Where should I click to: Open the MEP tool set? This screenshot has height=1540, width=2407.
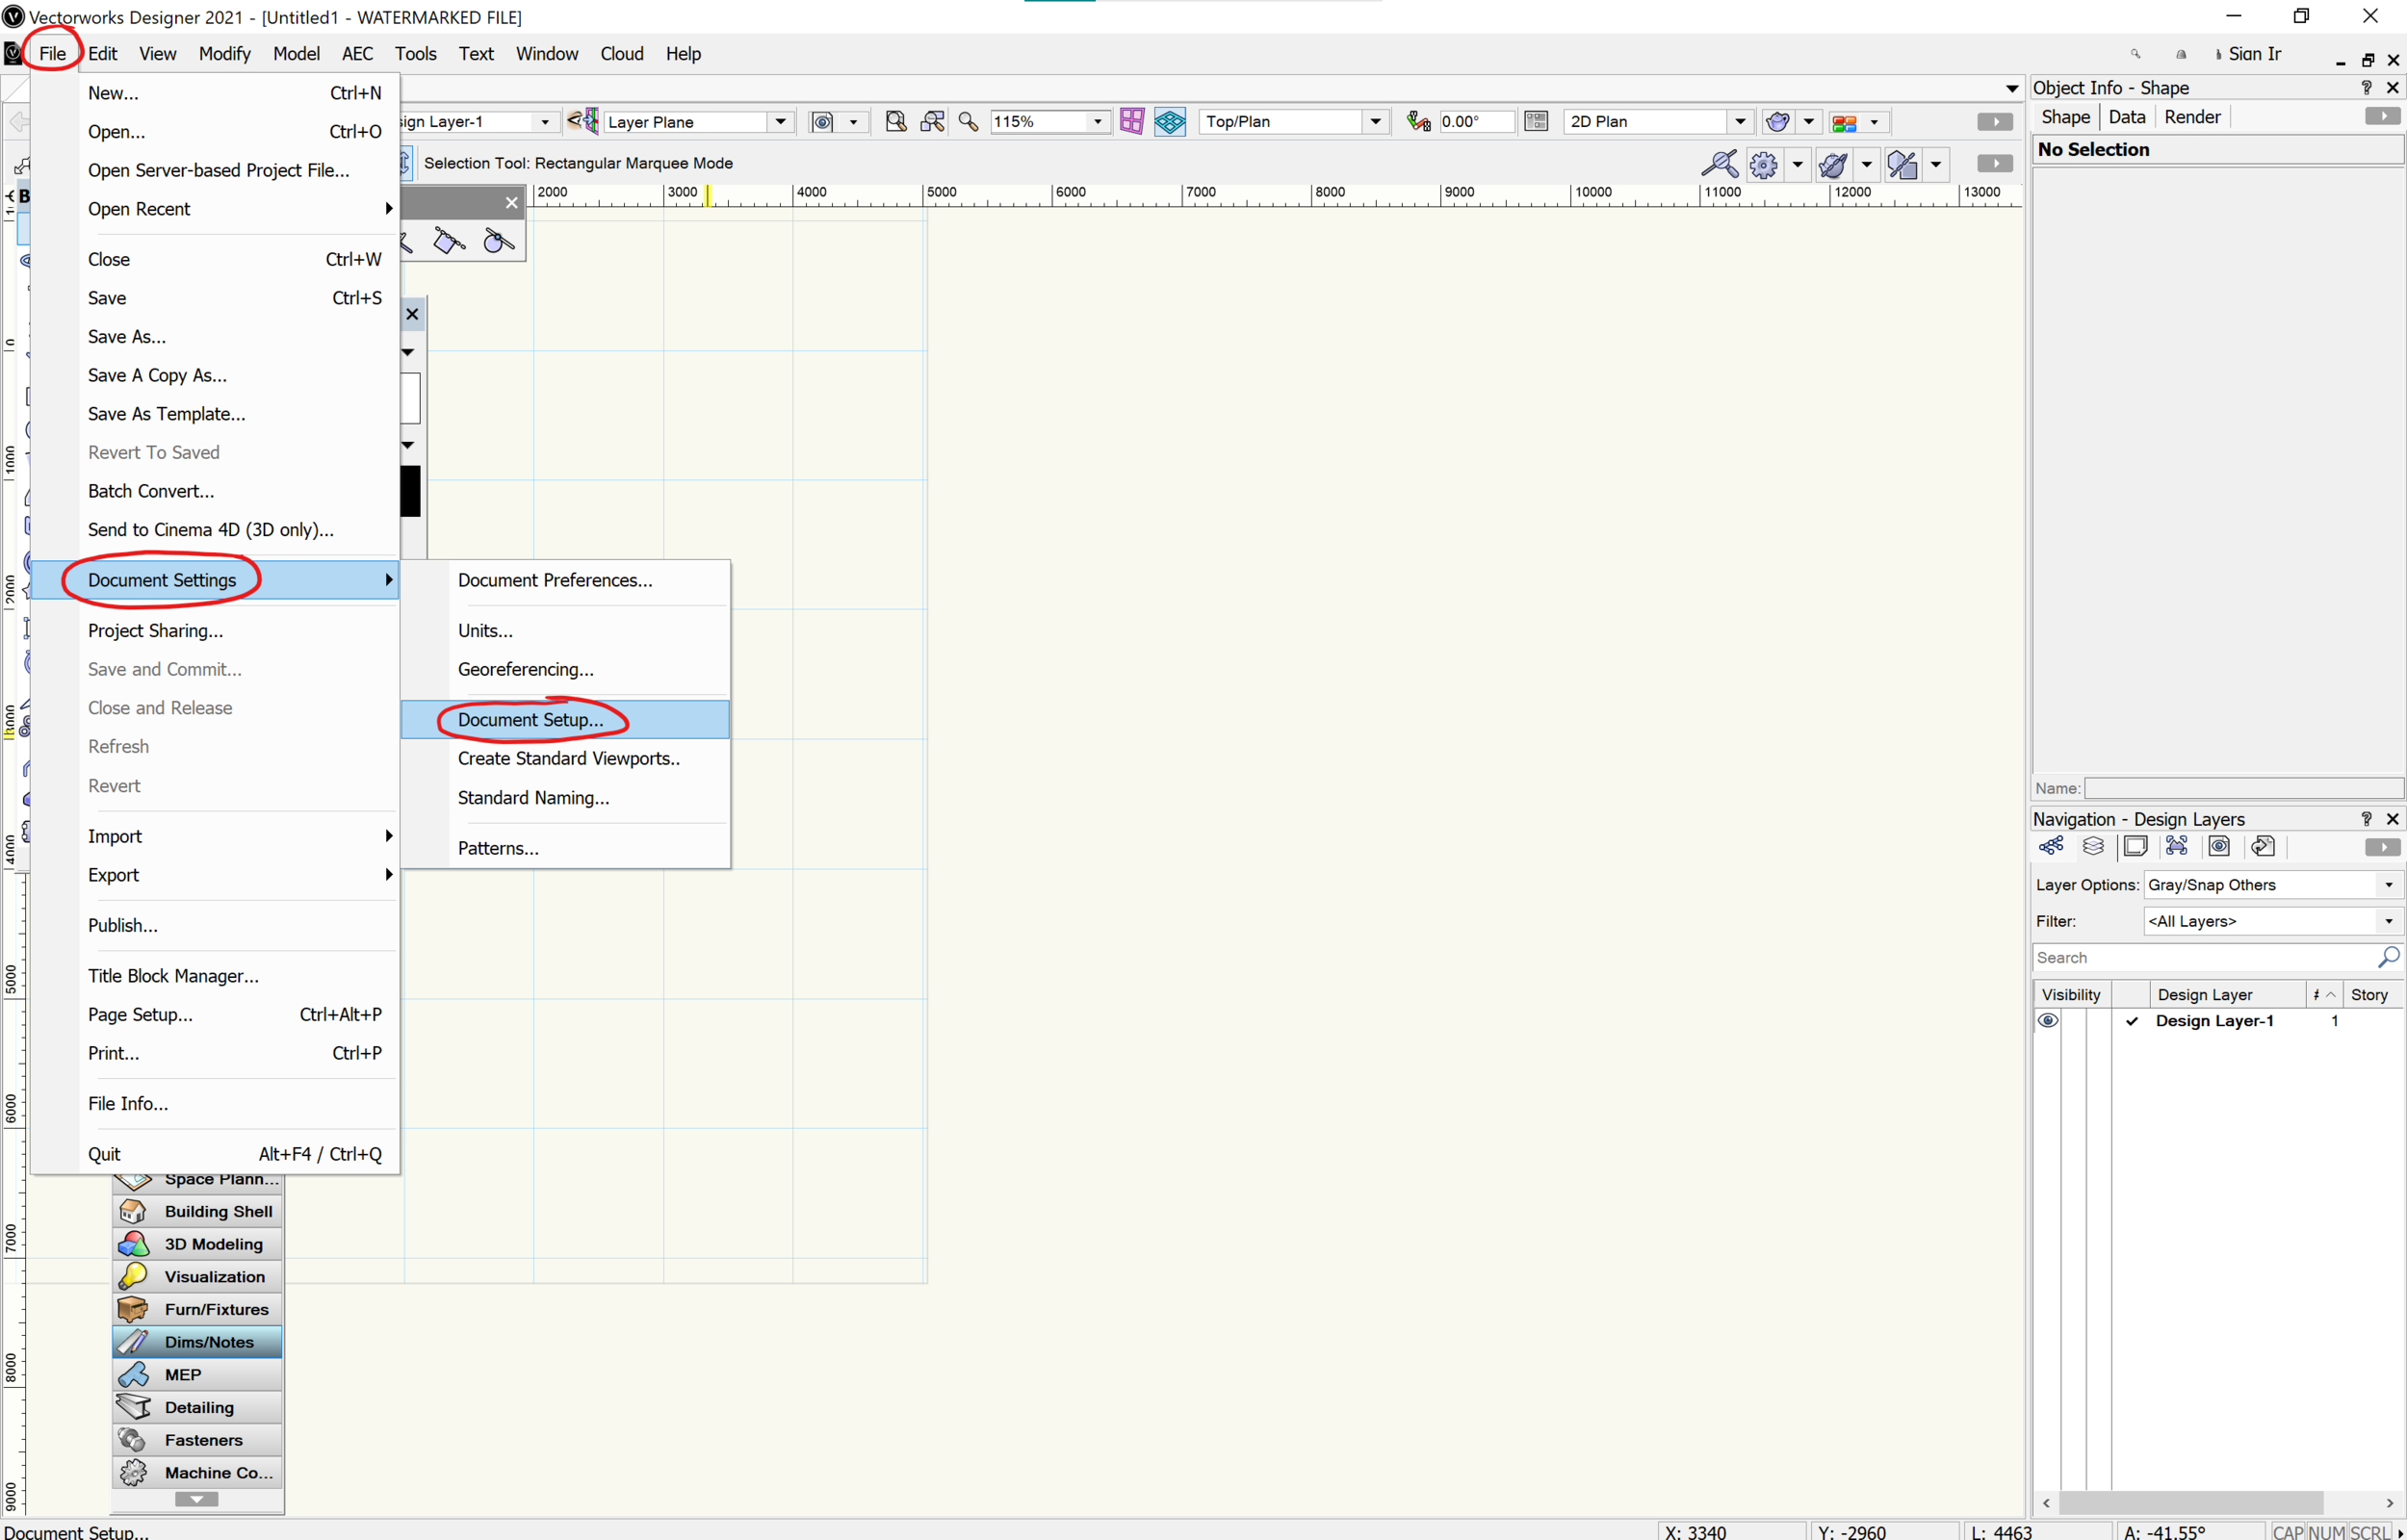pos(197,1374)
